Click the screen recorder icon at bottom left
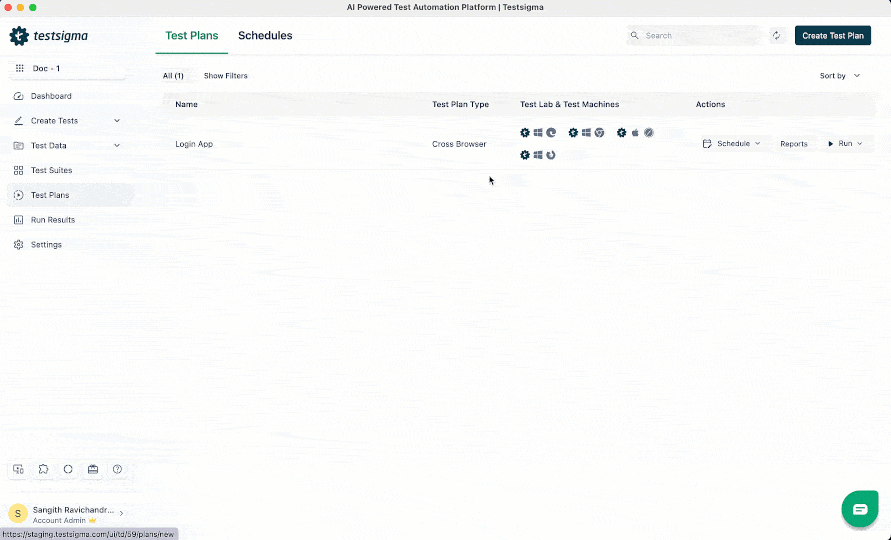 click(18, 469)
